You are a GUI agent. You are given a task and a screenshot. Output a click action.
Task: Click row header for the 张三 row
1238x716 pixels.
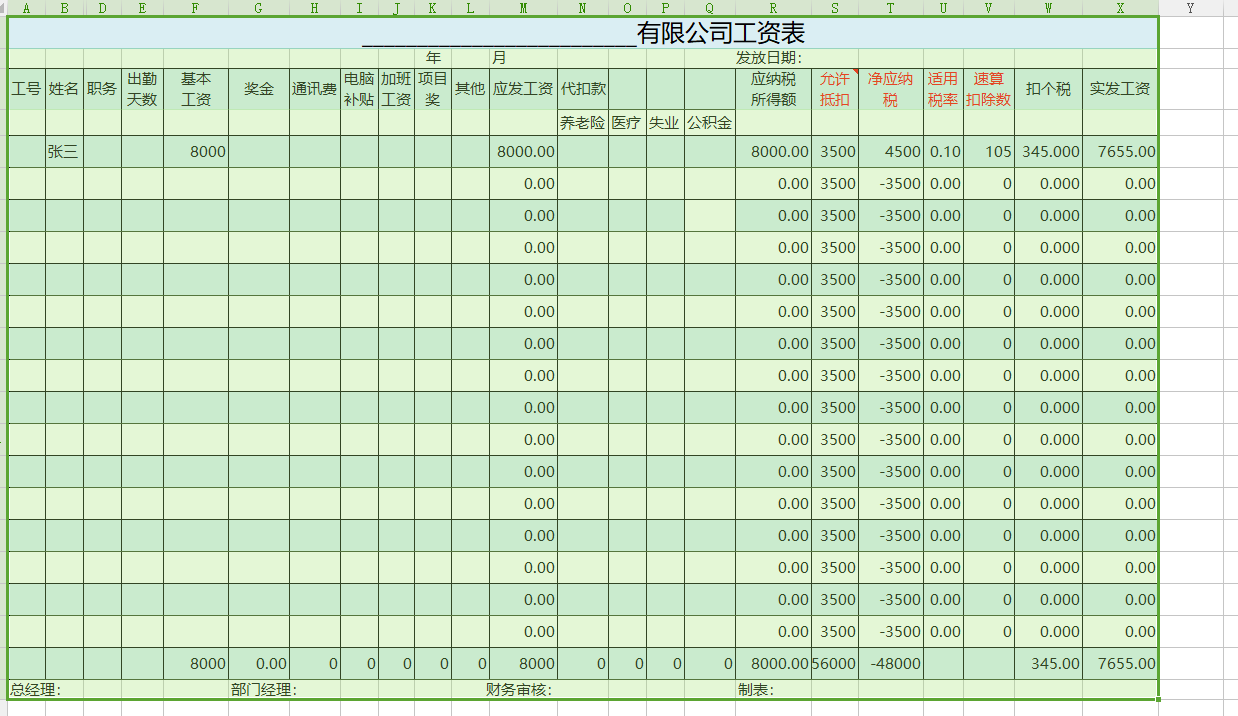coord(3,151)
